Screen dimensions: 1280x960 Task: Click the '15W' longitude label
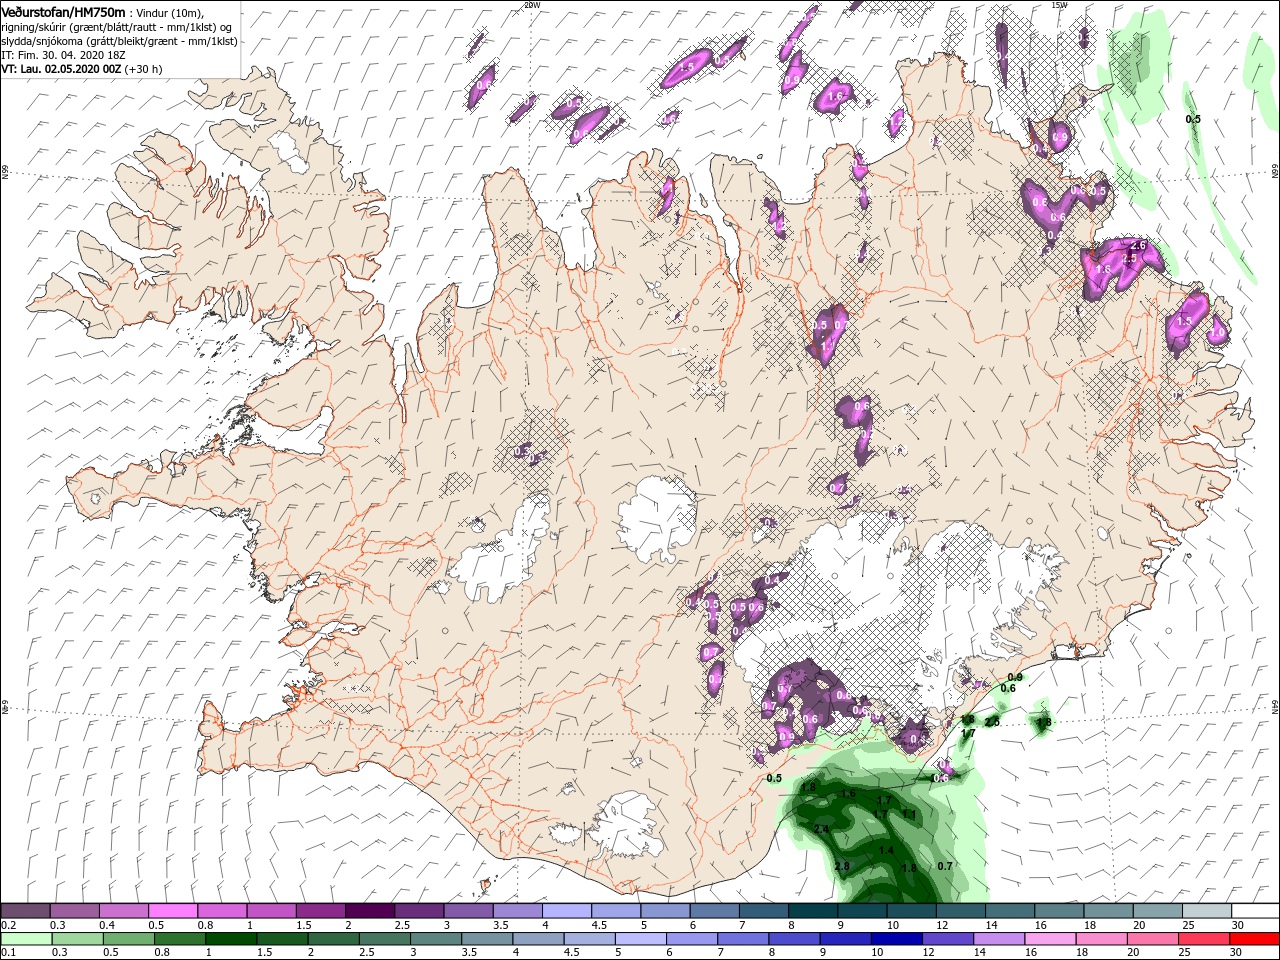click(x=1059, y=5)
